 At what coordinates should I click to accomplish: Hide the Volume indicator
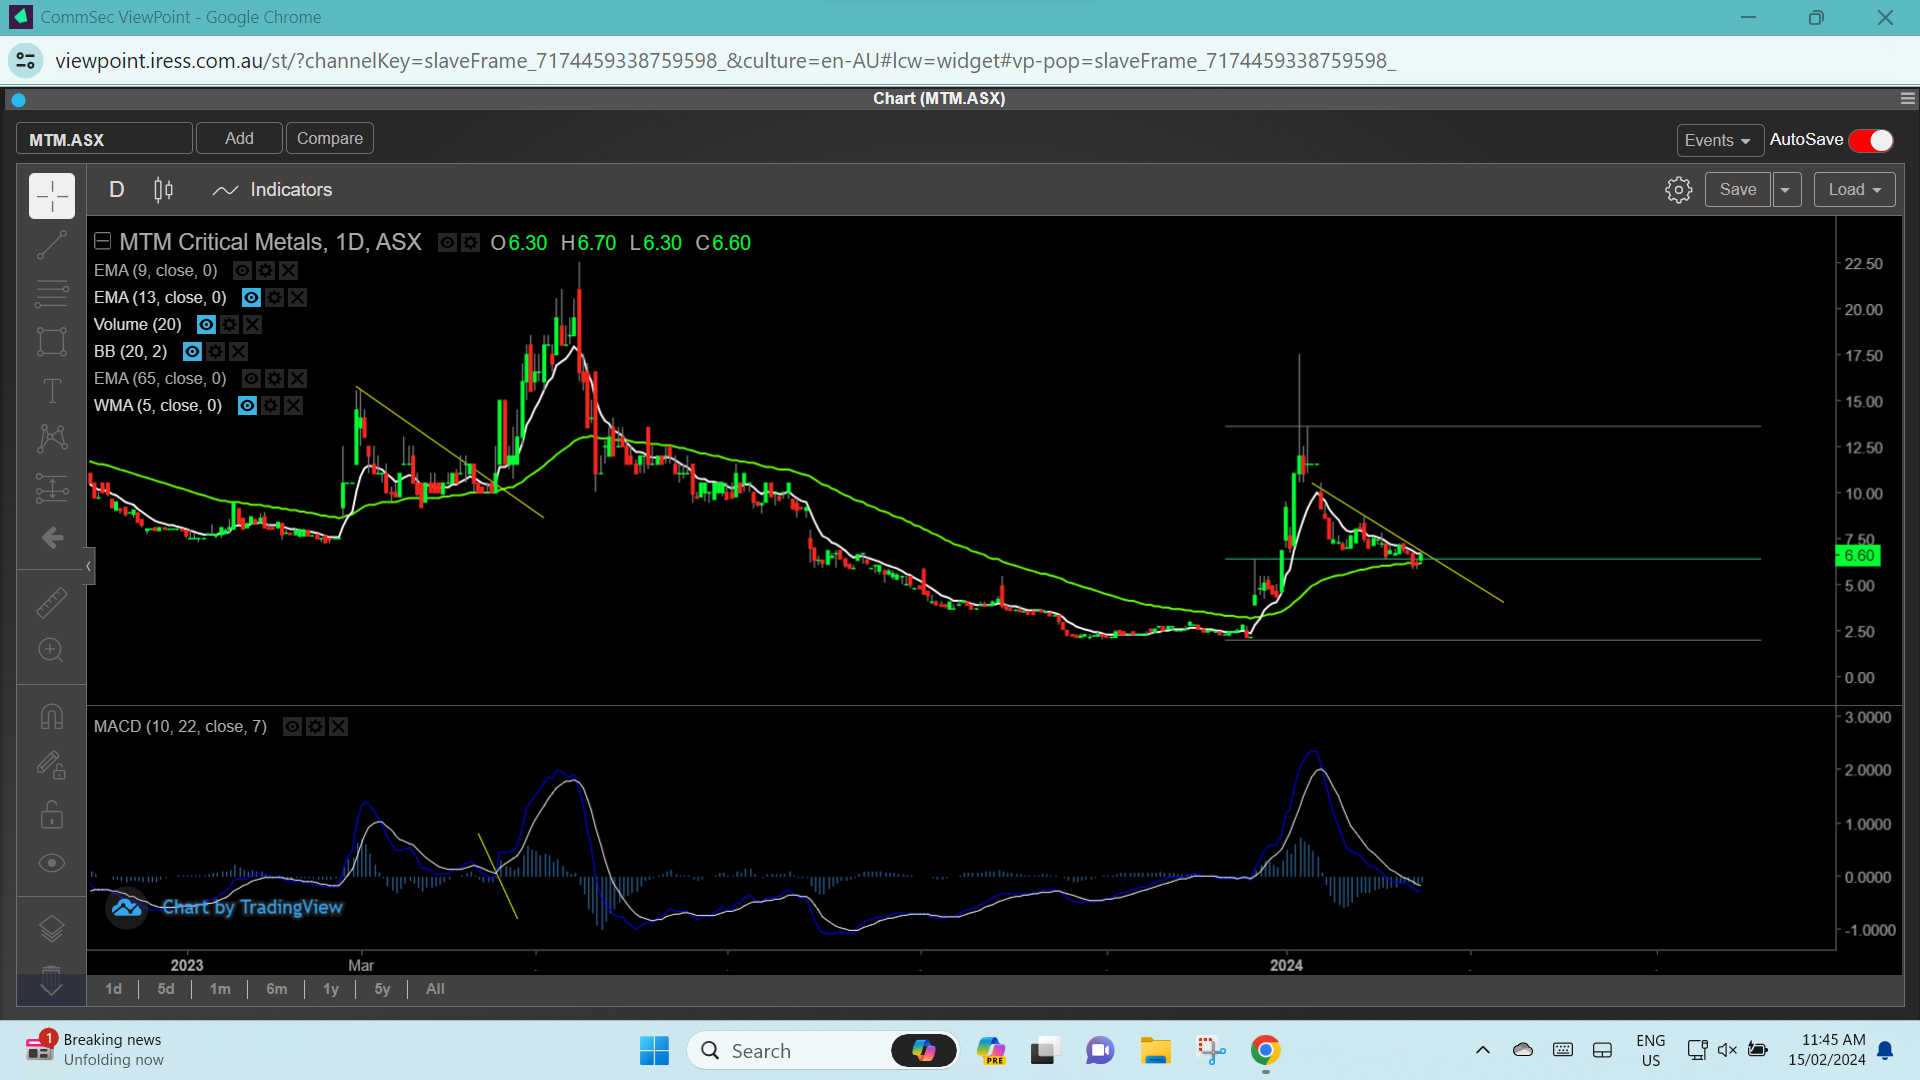coord(206,325)
